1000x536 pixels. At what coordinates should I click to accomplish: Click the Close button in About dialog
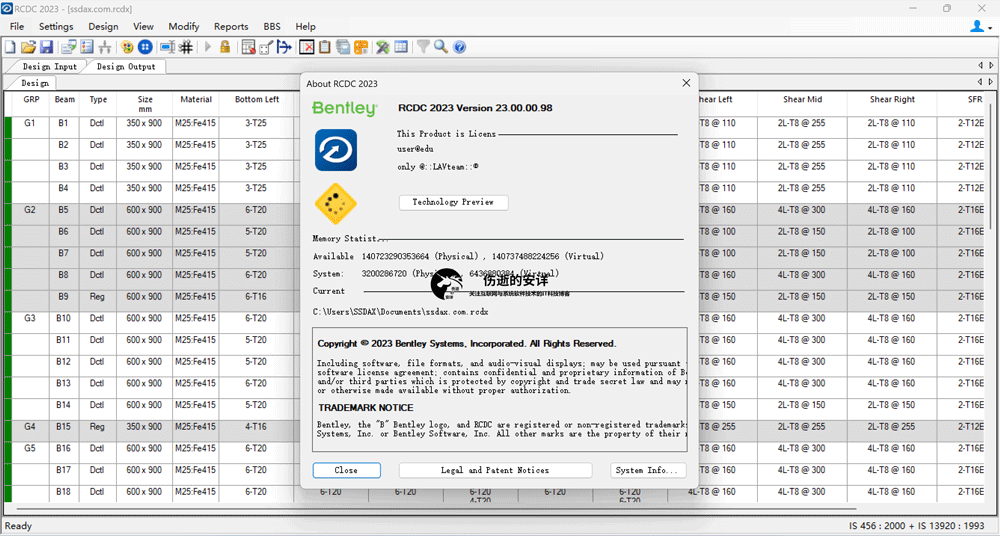click(346, 470)
